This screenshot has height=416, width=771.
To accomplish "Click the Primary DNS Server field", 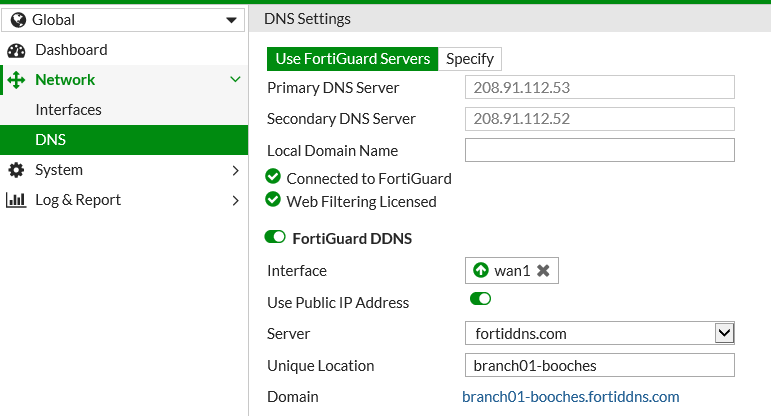I will point(600,88).
